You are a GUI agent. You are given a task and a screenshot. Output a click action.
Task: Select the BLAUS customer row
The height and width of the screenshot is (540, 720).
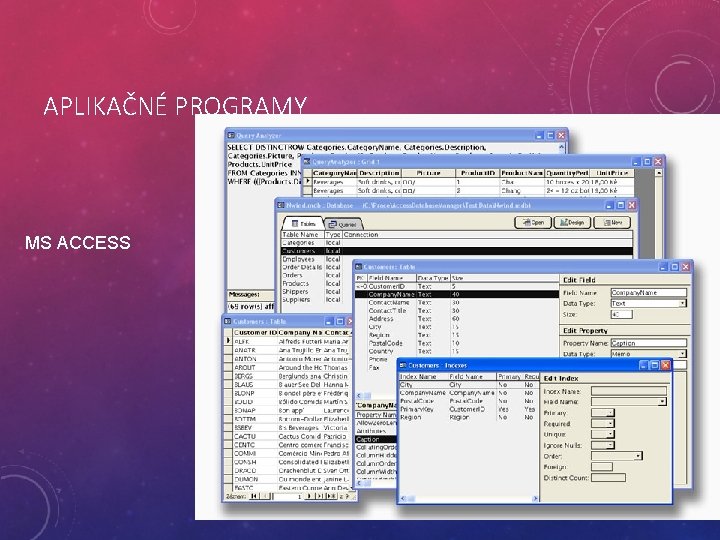point(289,384)
